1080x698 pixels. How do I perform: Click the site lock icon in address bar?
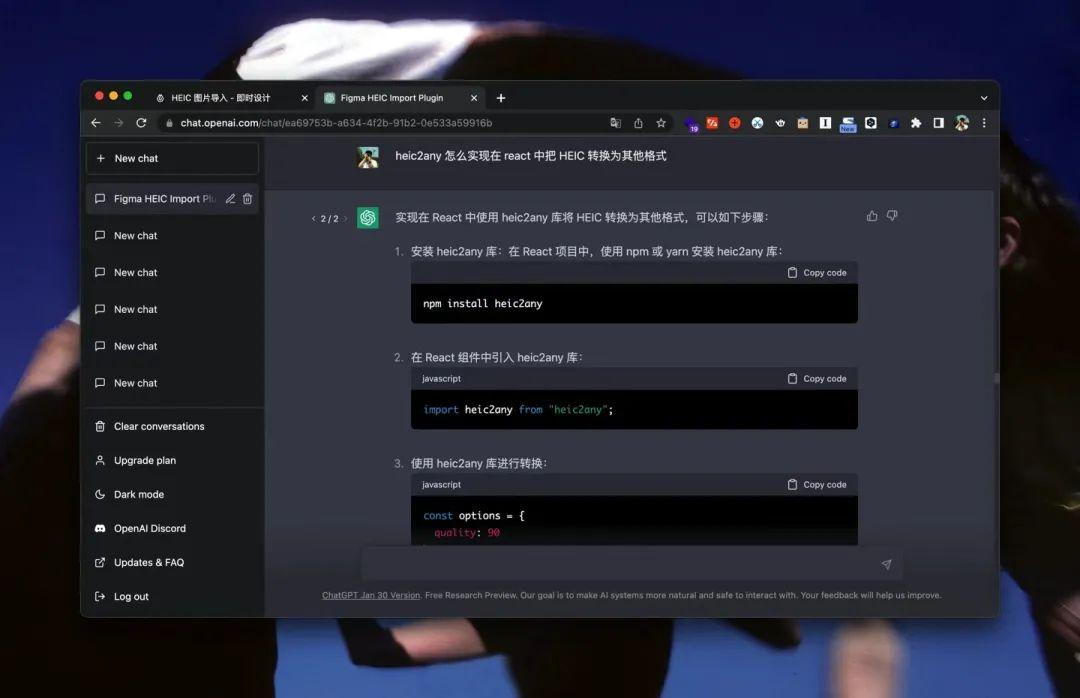(169, 123)
